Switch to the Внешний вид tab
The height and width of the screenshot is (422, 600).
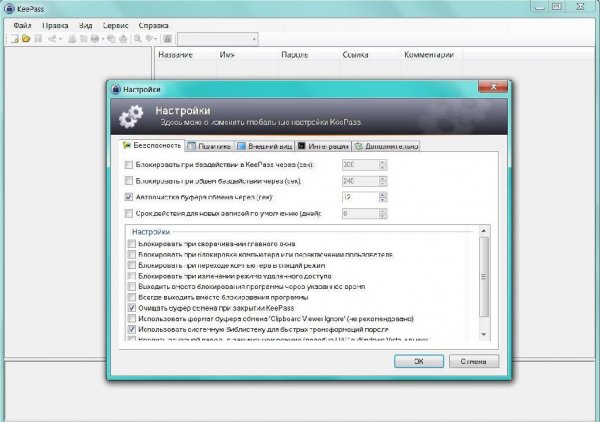265,146
